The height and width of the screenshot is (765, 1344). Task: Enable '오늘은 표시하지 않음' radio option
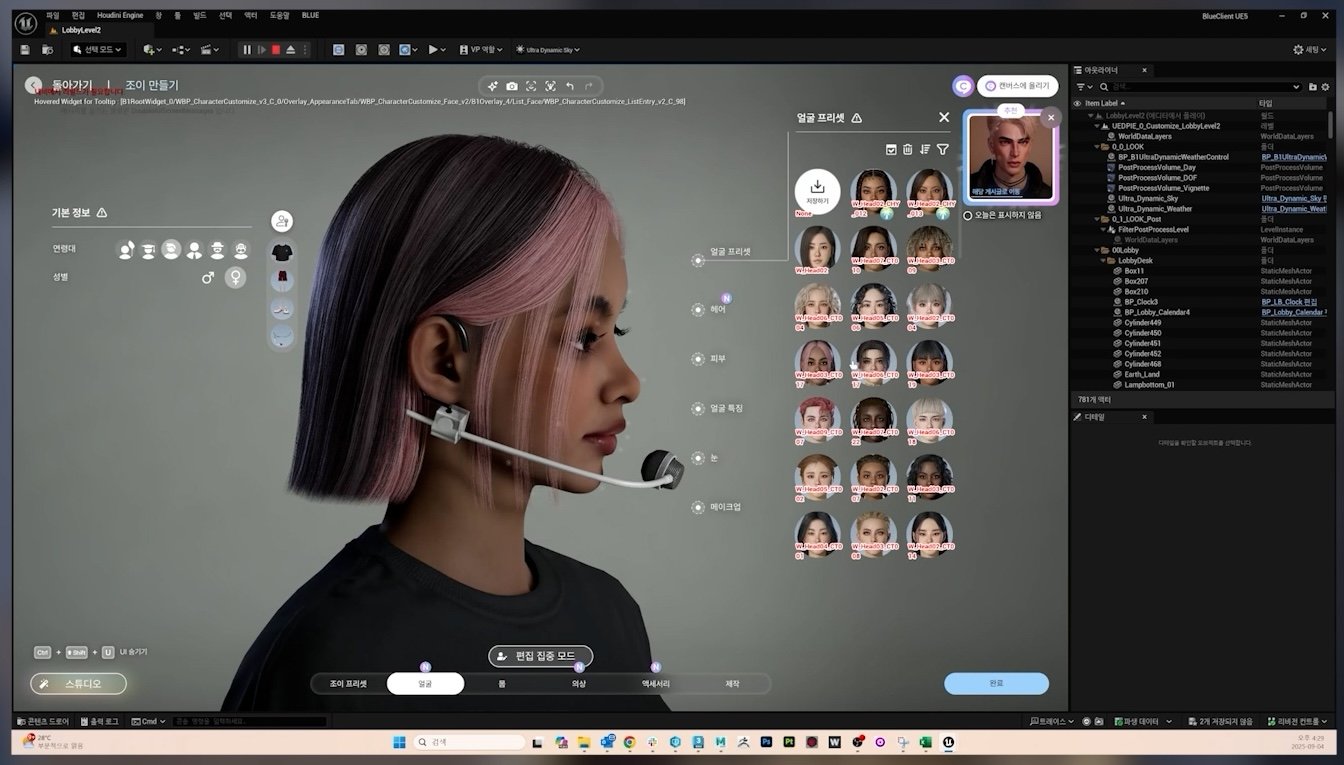968,215
